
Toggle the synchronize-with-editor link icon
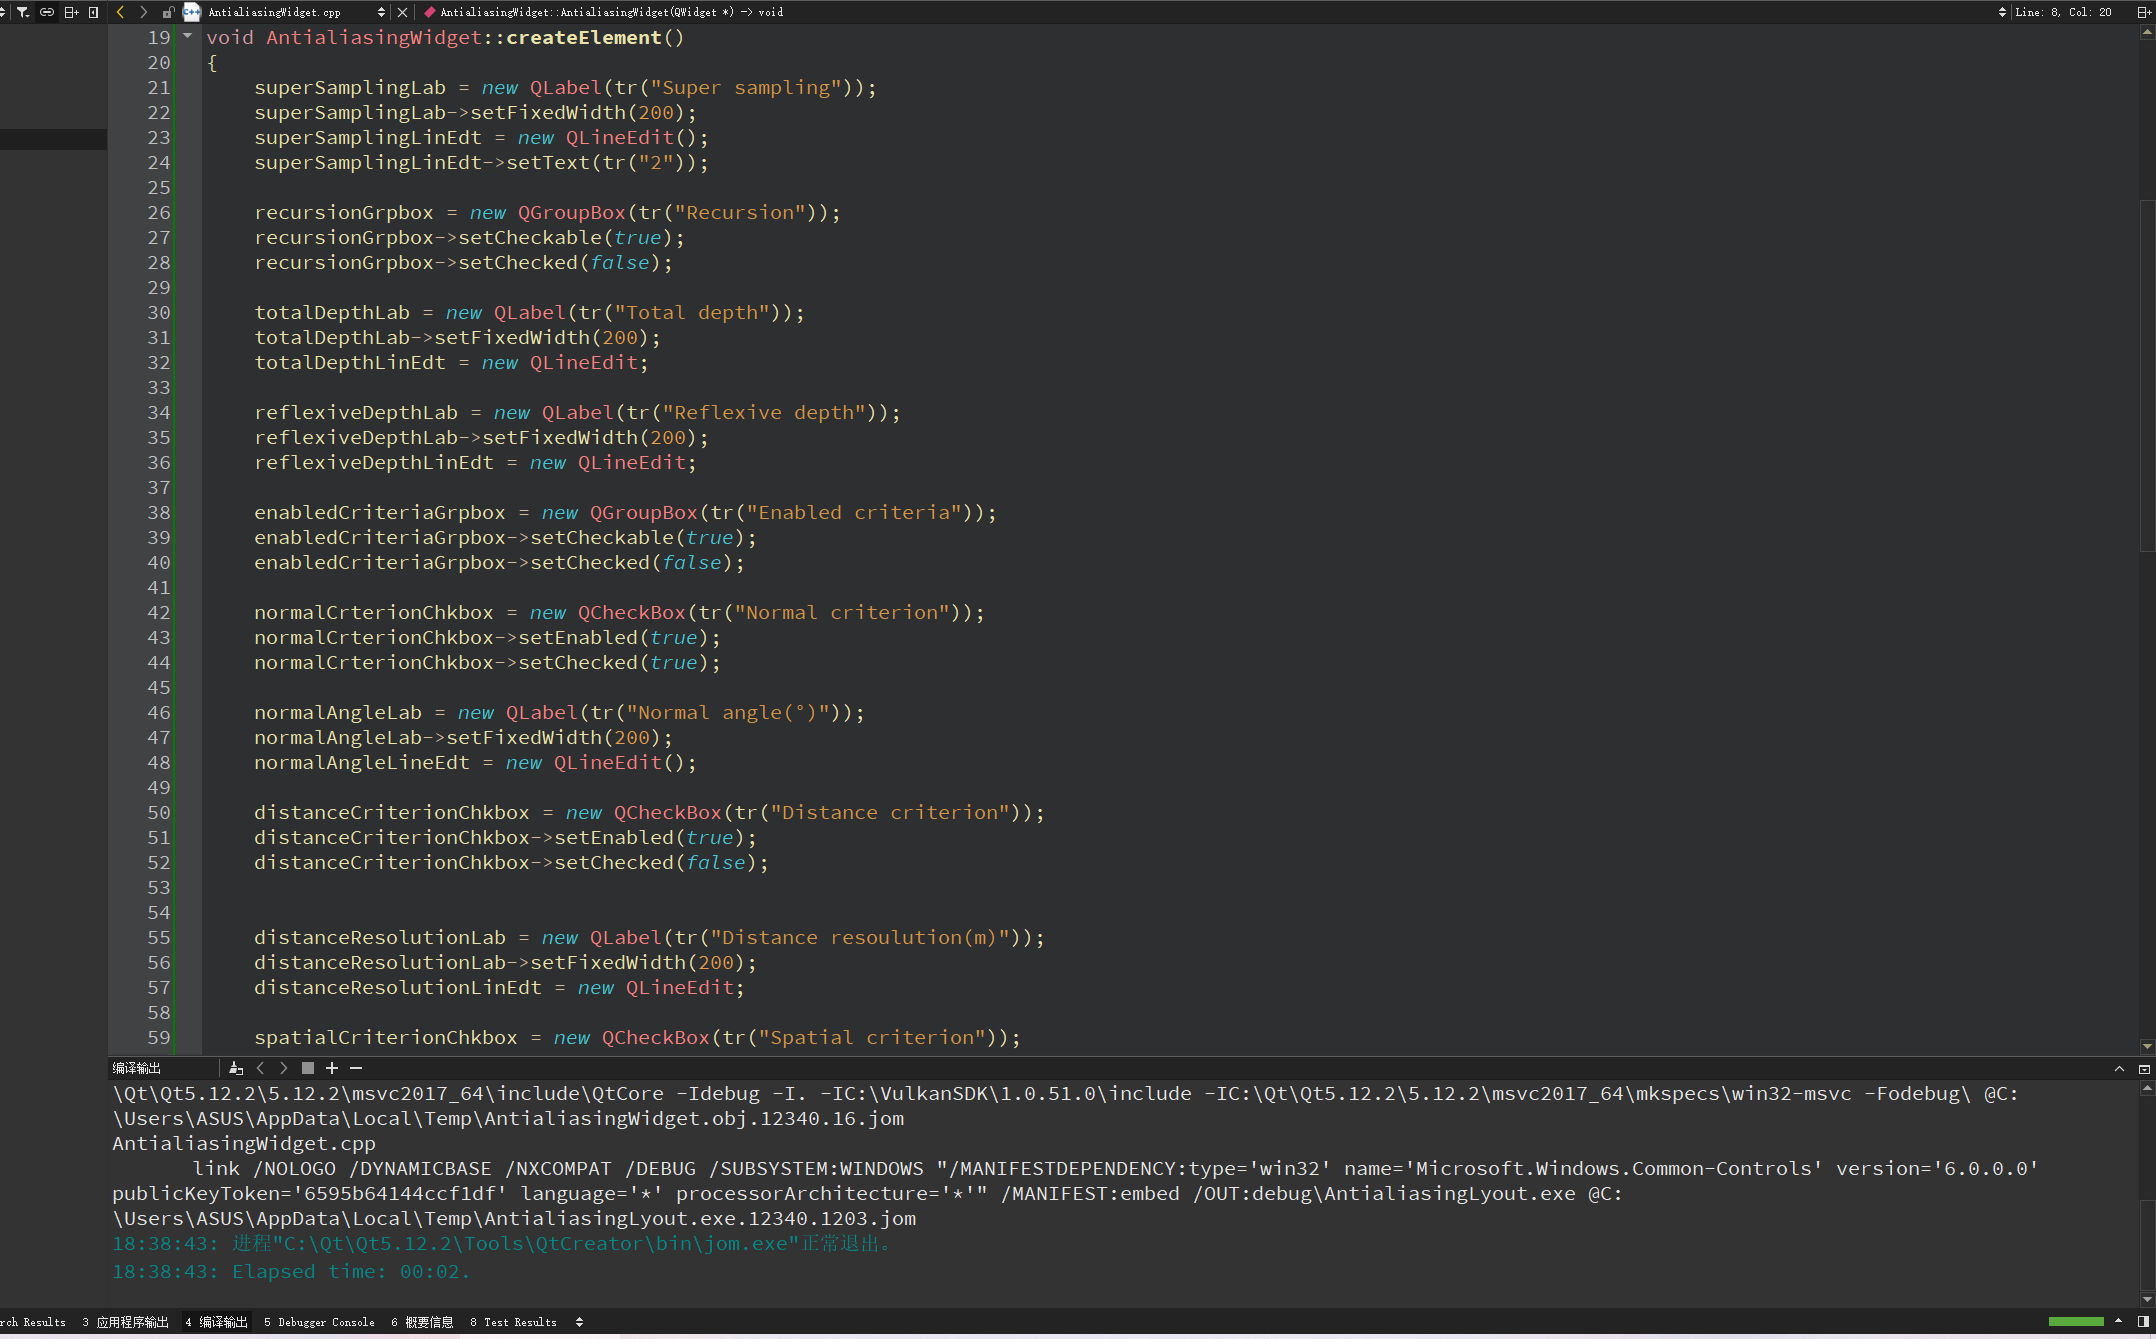coord(46,12)
